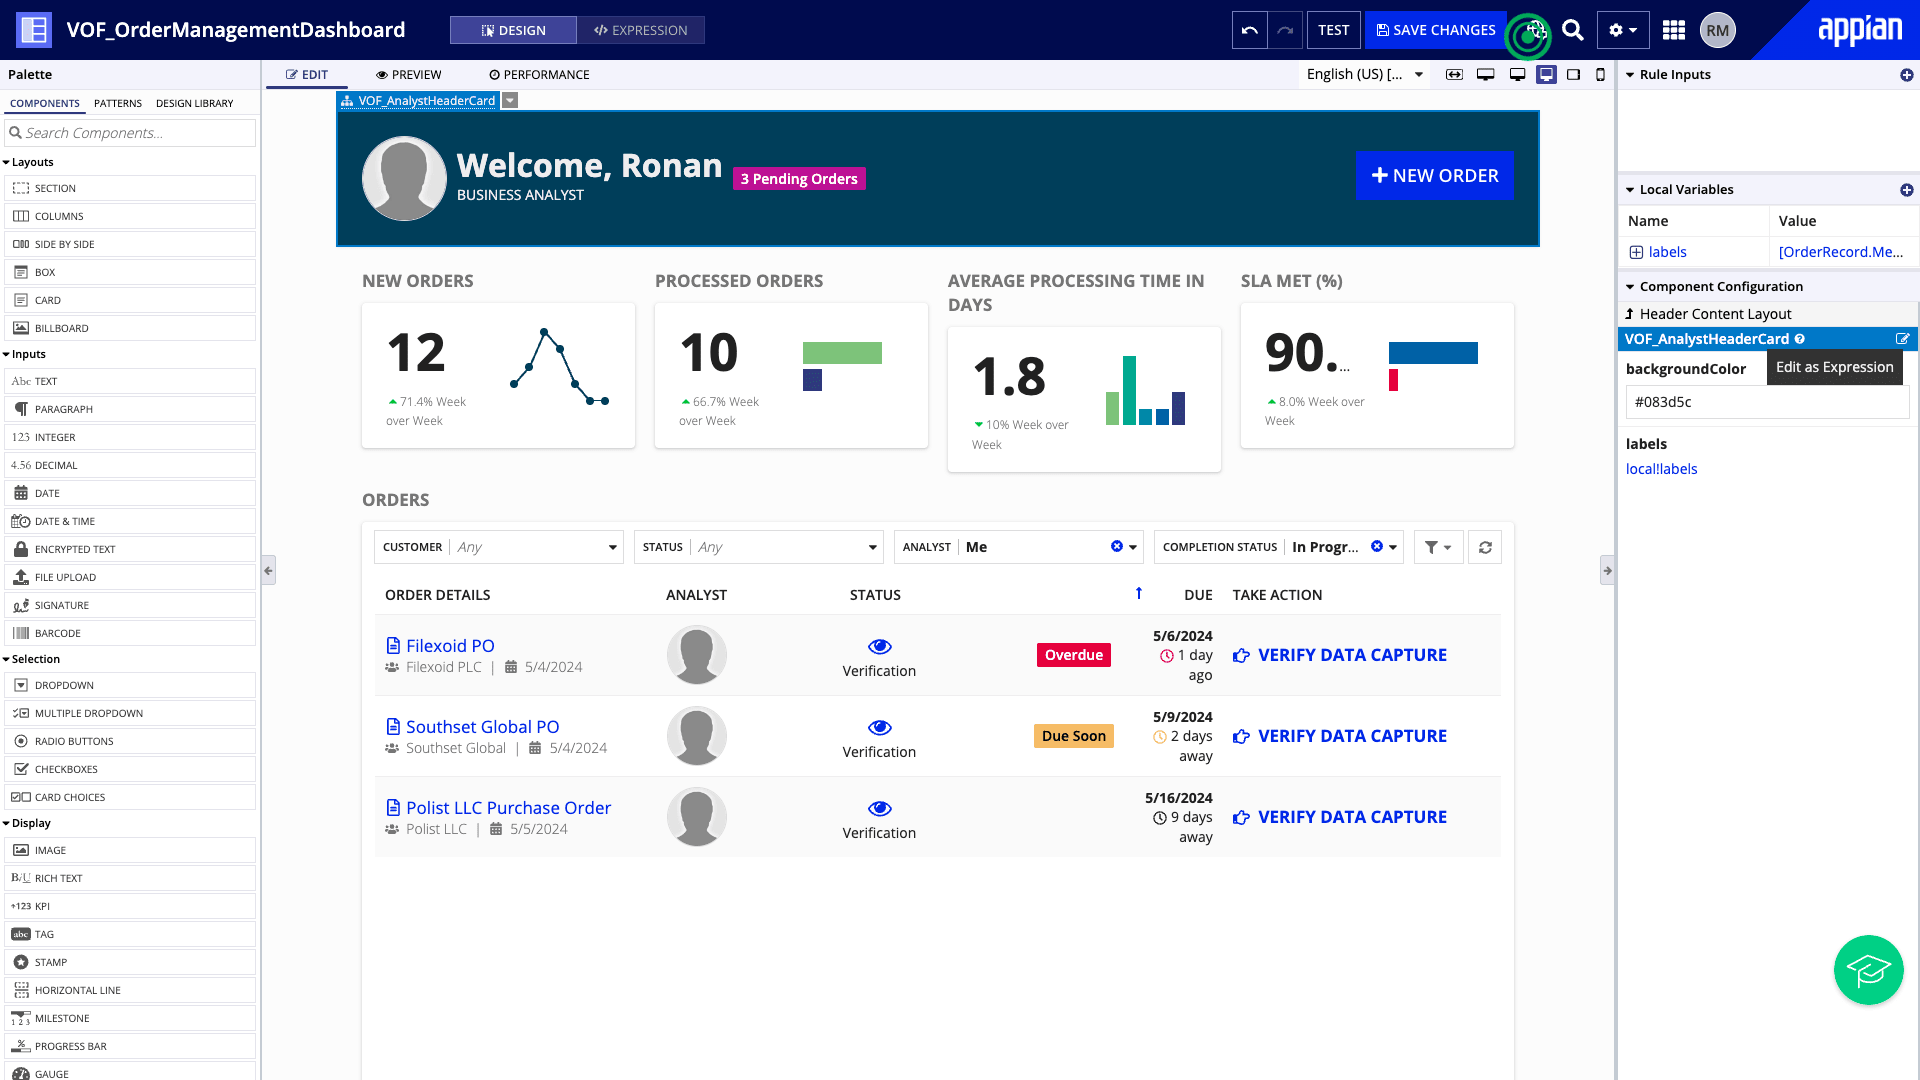The width and height of the screenshot is (1920, 1080).
Task: Clear the Analyst filter value
Action: pos(1117,546)
